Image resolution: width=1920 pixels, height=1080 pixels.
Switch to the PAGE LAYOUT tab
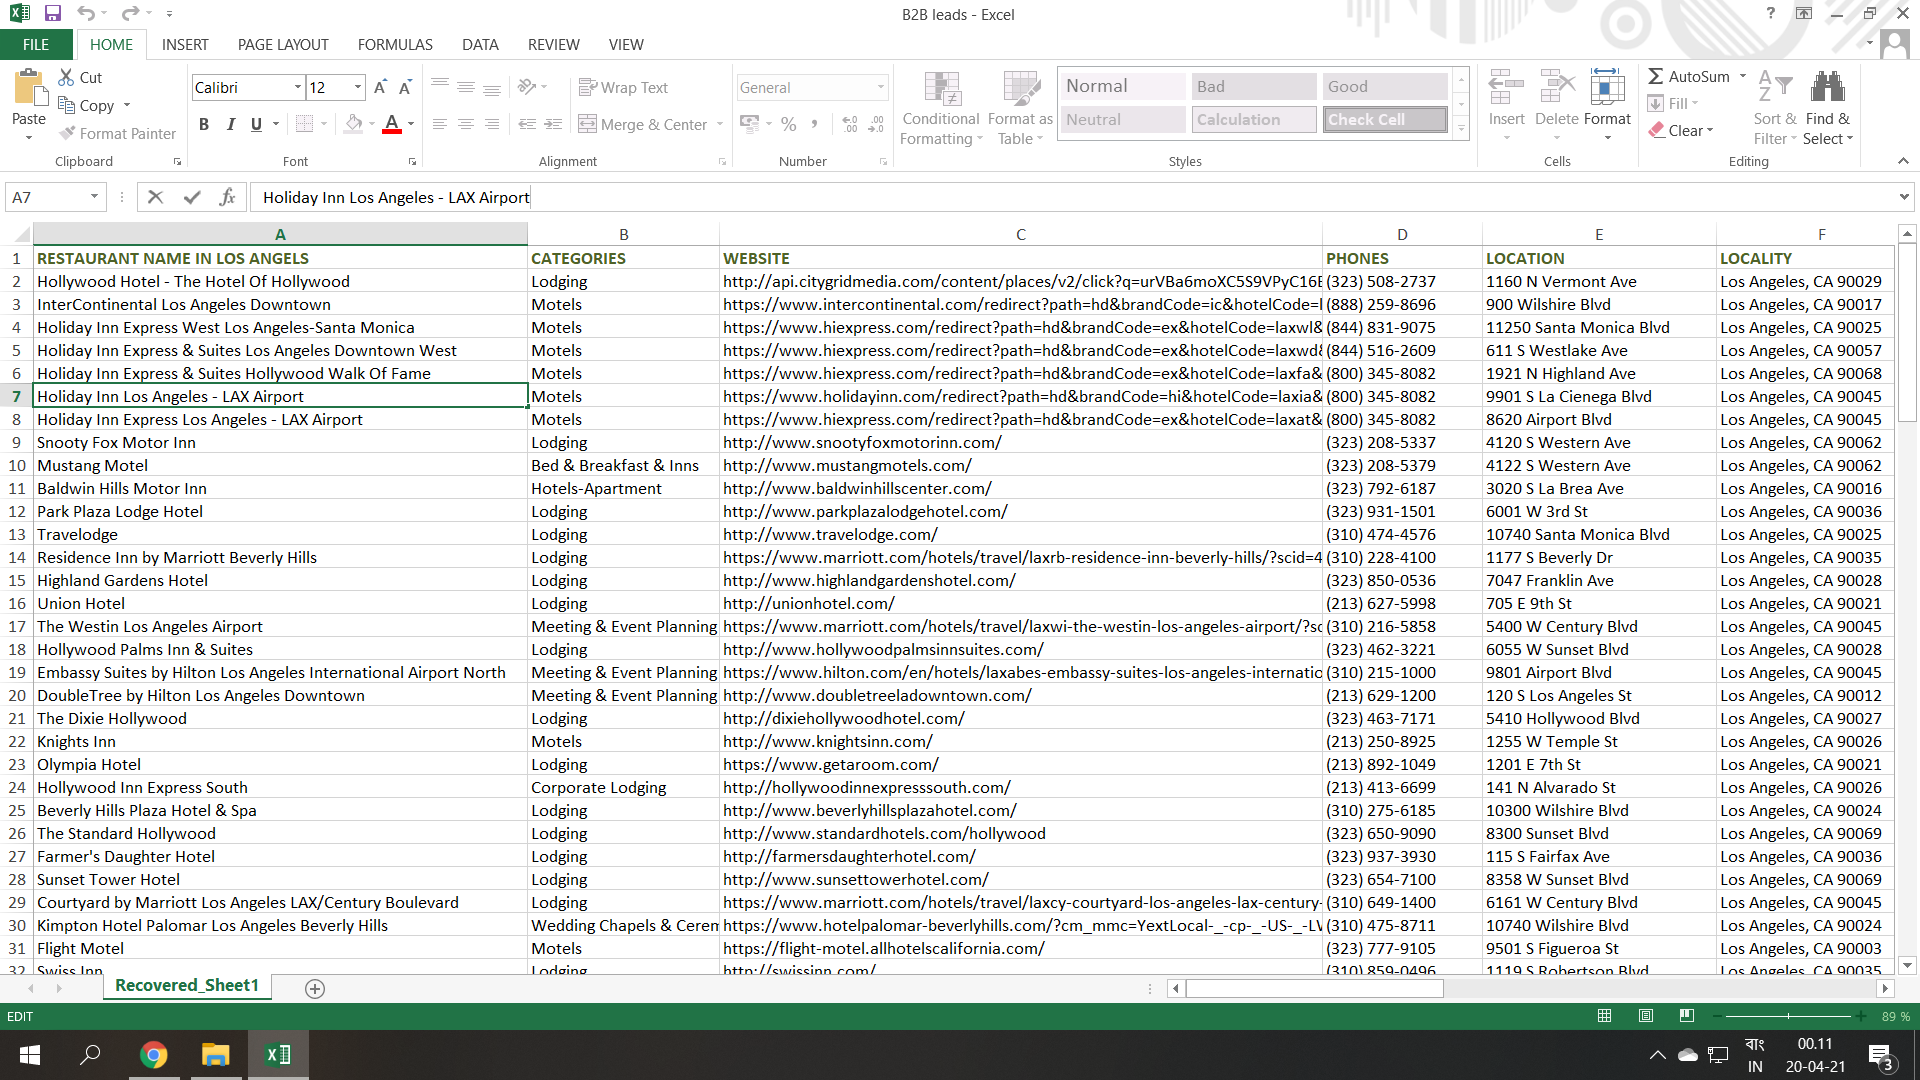[x=283, y=45]
